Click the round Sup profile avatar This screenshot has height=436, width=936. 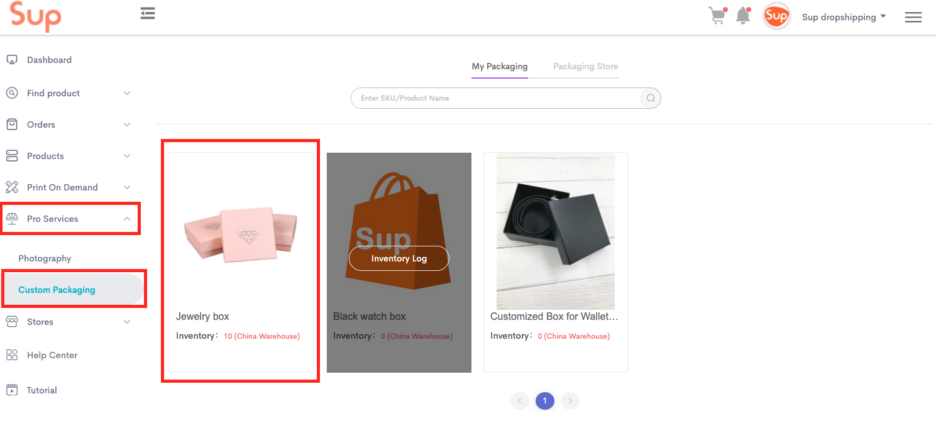click(777, 17)
